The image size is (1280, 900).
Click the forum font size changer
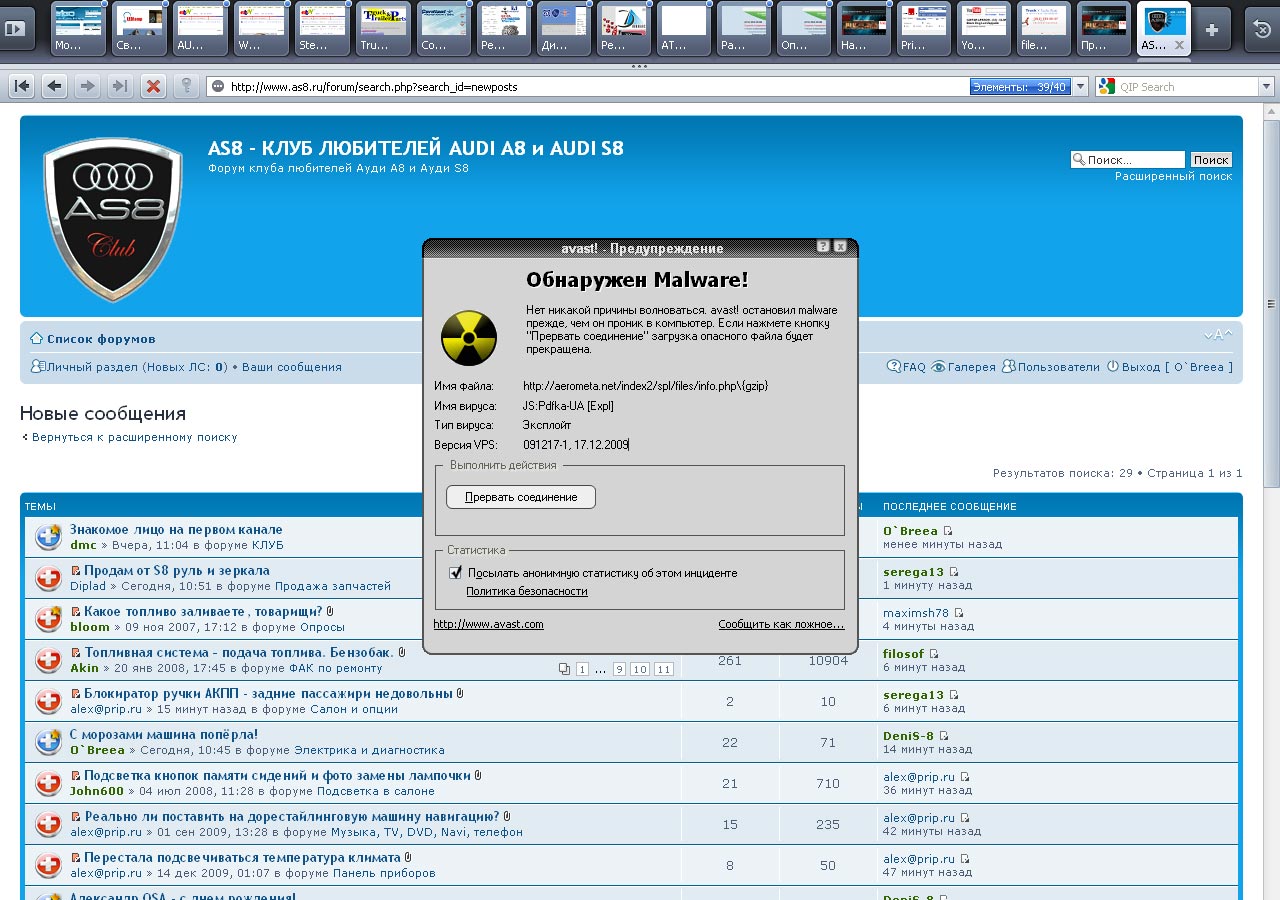pyautogui.click(x=1218, y=336)
